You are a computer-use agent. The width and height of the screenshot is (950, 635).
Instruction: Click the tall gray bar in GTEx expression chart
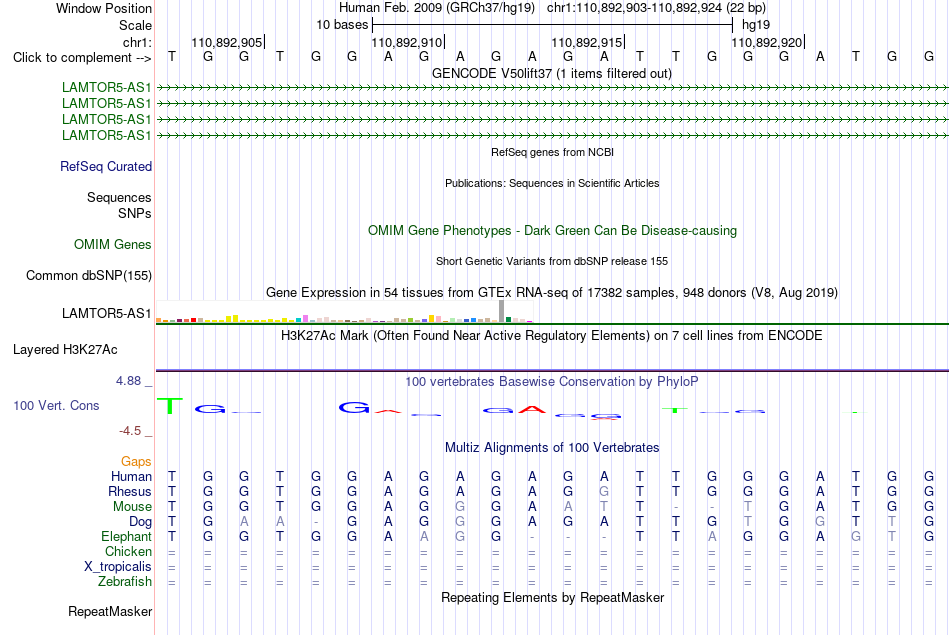[502, 311]
